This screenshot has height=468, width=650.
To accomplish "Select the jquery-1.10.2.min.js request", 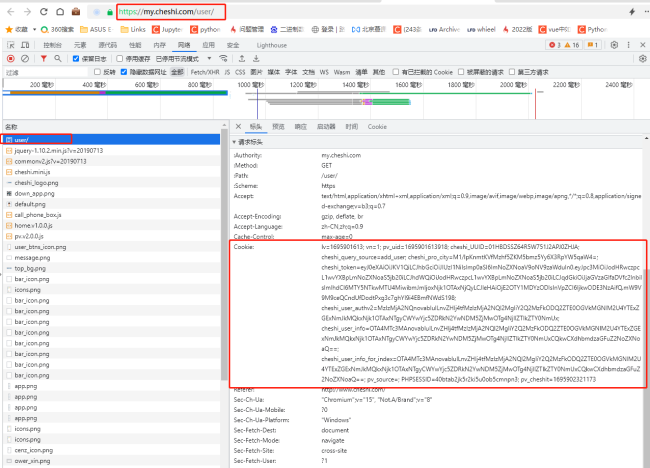I will point(111,150).
